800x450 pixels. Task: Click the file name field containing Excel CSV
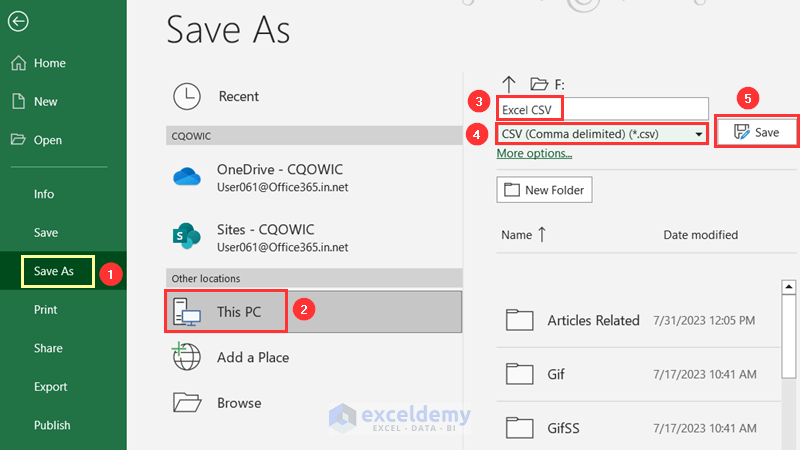(x=602, y=109)
